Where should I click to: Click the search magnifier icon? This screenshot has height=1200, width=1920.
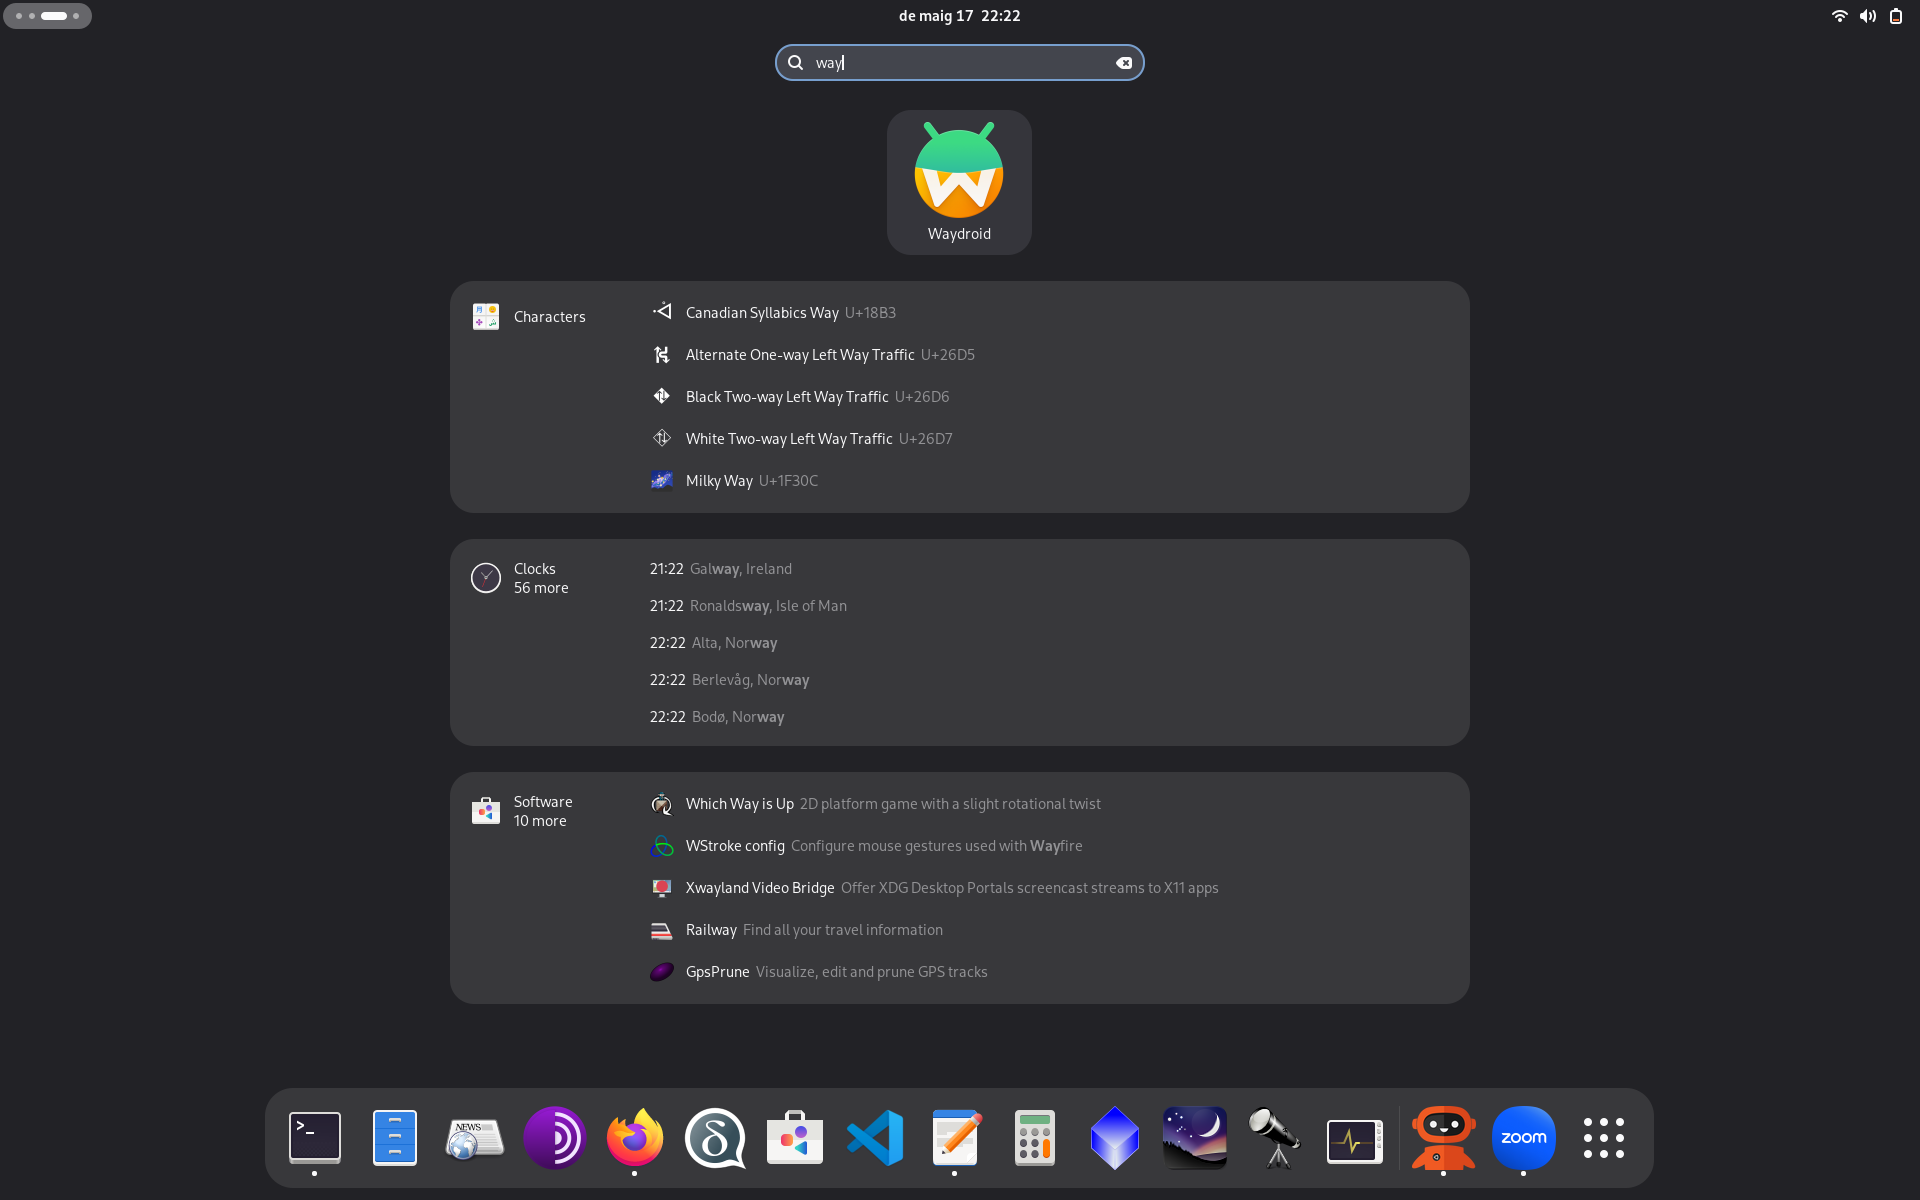[796, 63]
